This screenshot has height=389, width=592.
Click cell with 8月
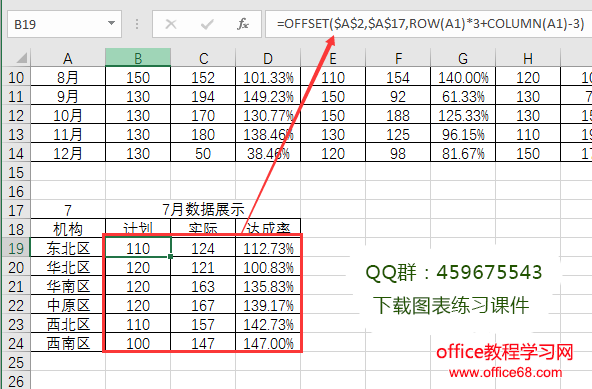coord(68,77)
